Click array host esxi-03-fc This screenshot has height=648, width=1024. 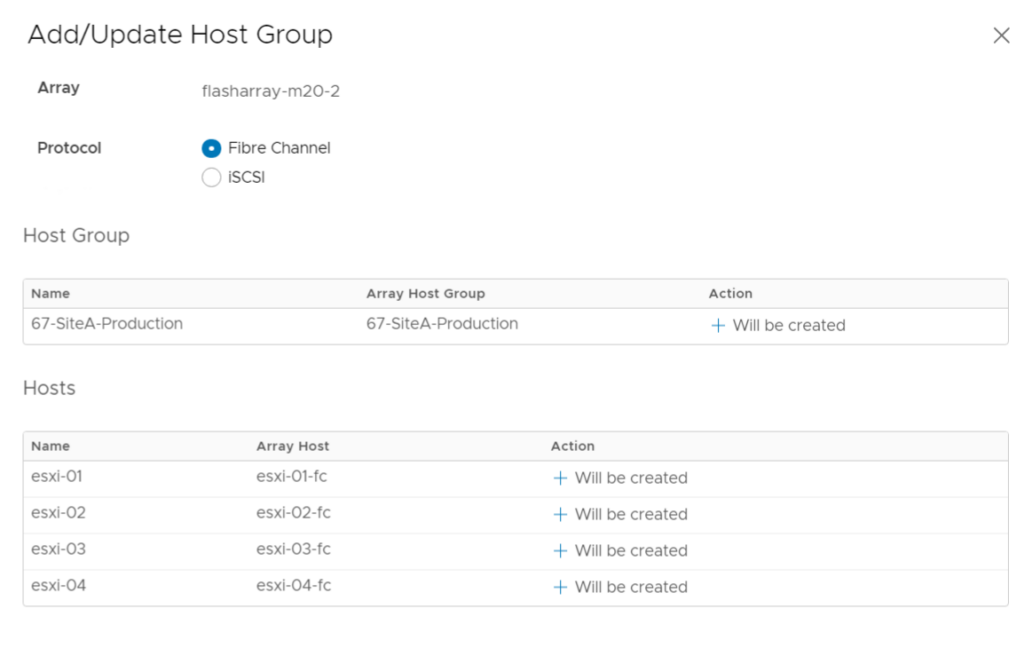pos(293,549)
